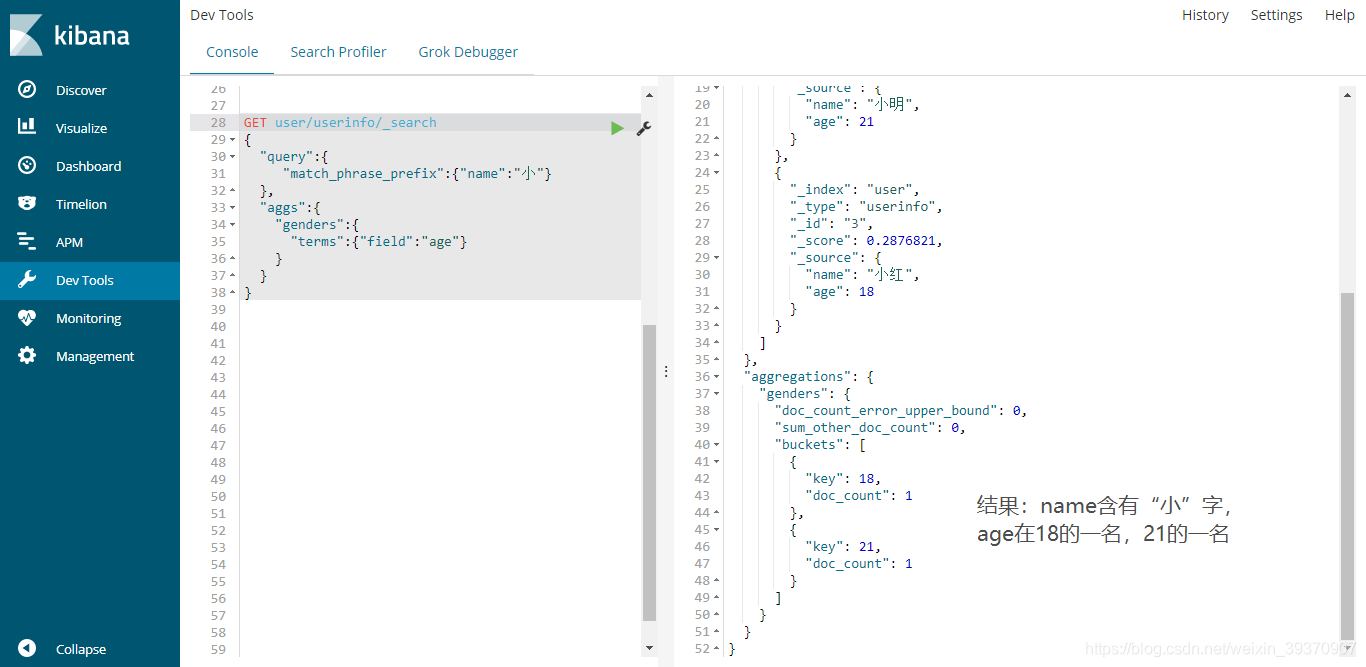Click editor scrollbar down arrow
This screenshot has width=1366, height=667.
649,648
